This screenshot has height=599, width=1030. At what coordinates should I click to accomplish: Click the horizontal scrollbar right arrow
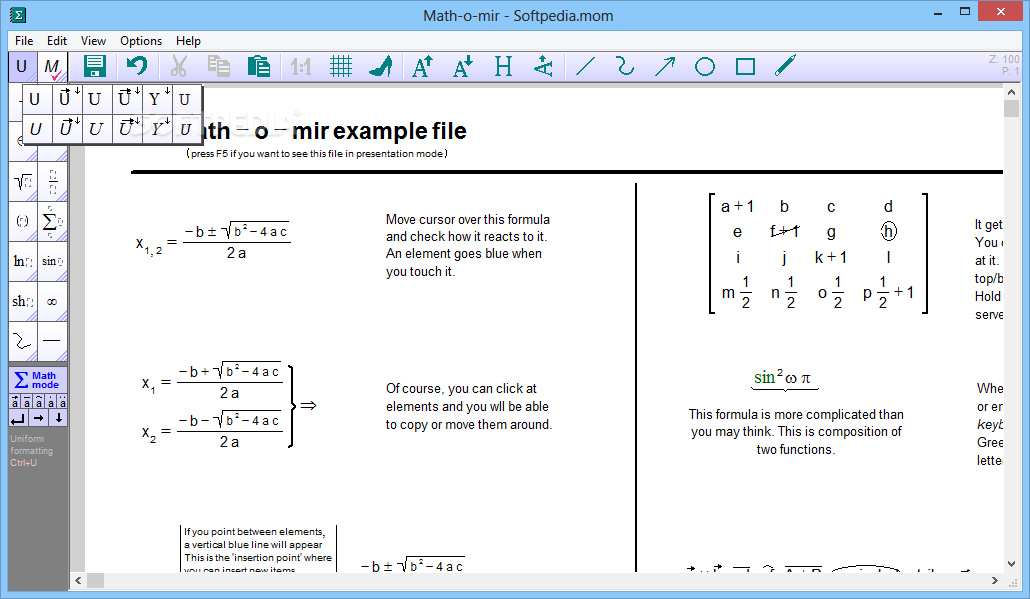(995, 581)
